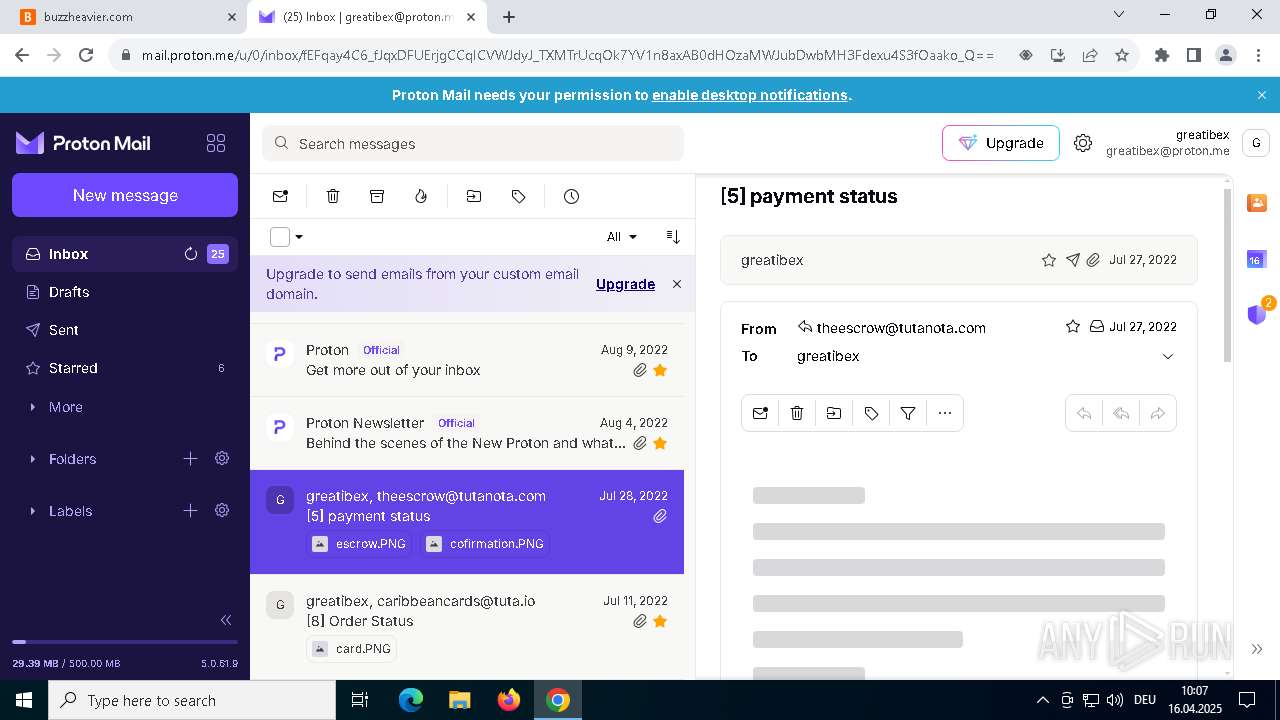
Task: Click Upgrade link in custom domain banner
Action: 625,284
